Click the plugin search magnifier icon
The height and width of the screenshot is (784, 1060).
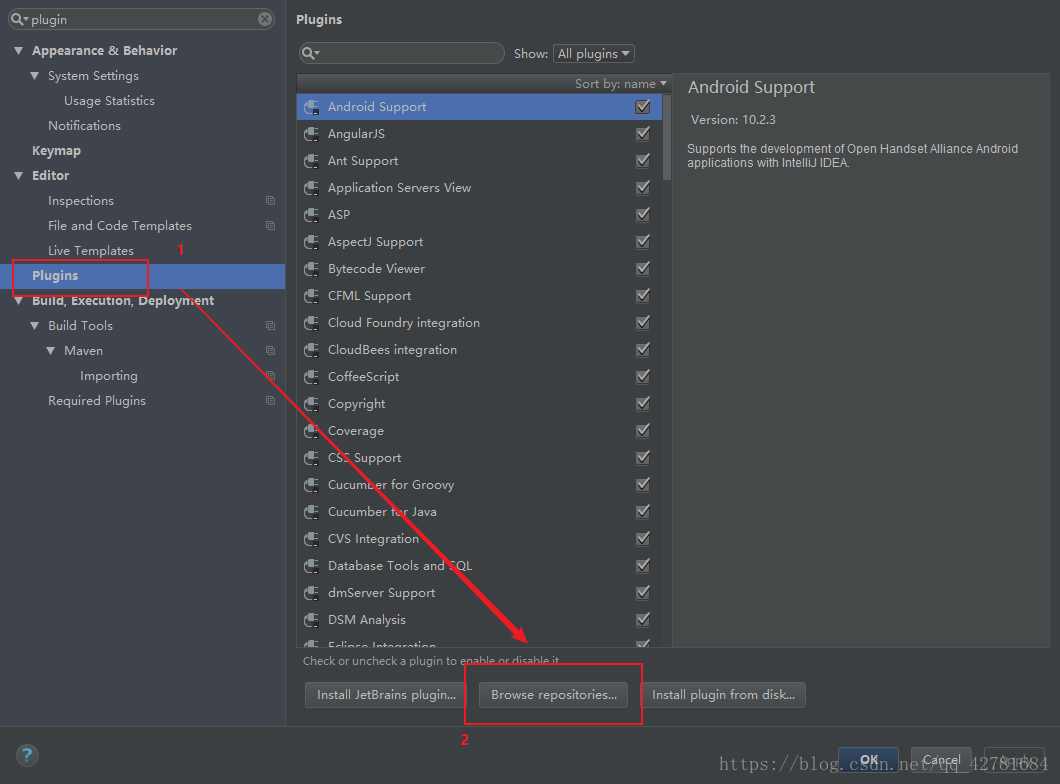coord(310,53)
